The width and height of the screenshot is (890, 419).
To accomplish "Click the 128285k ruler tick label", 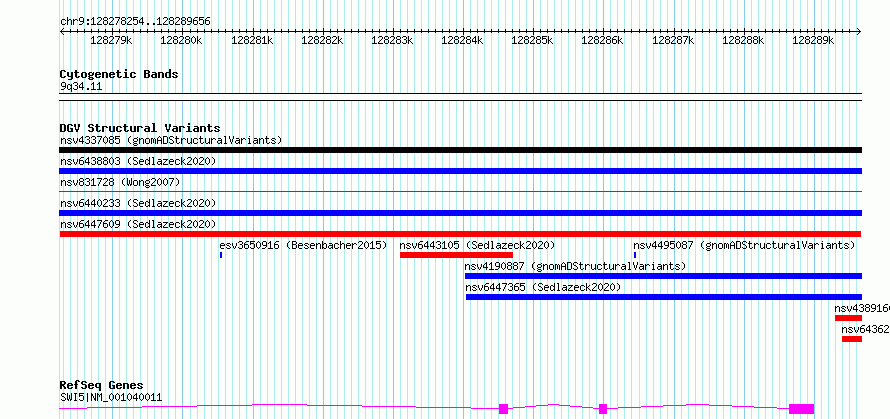I will click(x=532, y=40).
